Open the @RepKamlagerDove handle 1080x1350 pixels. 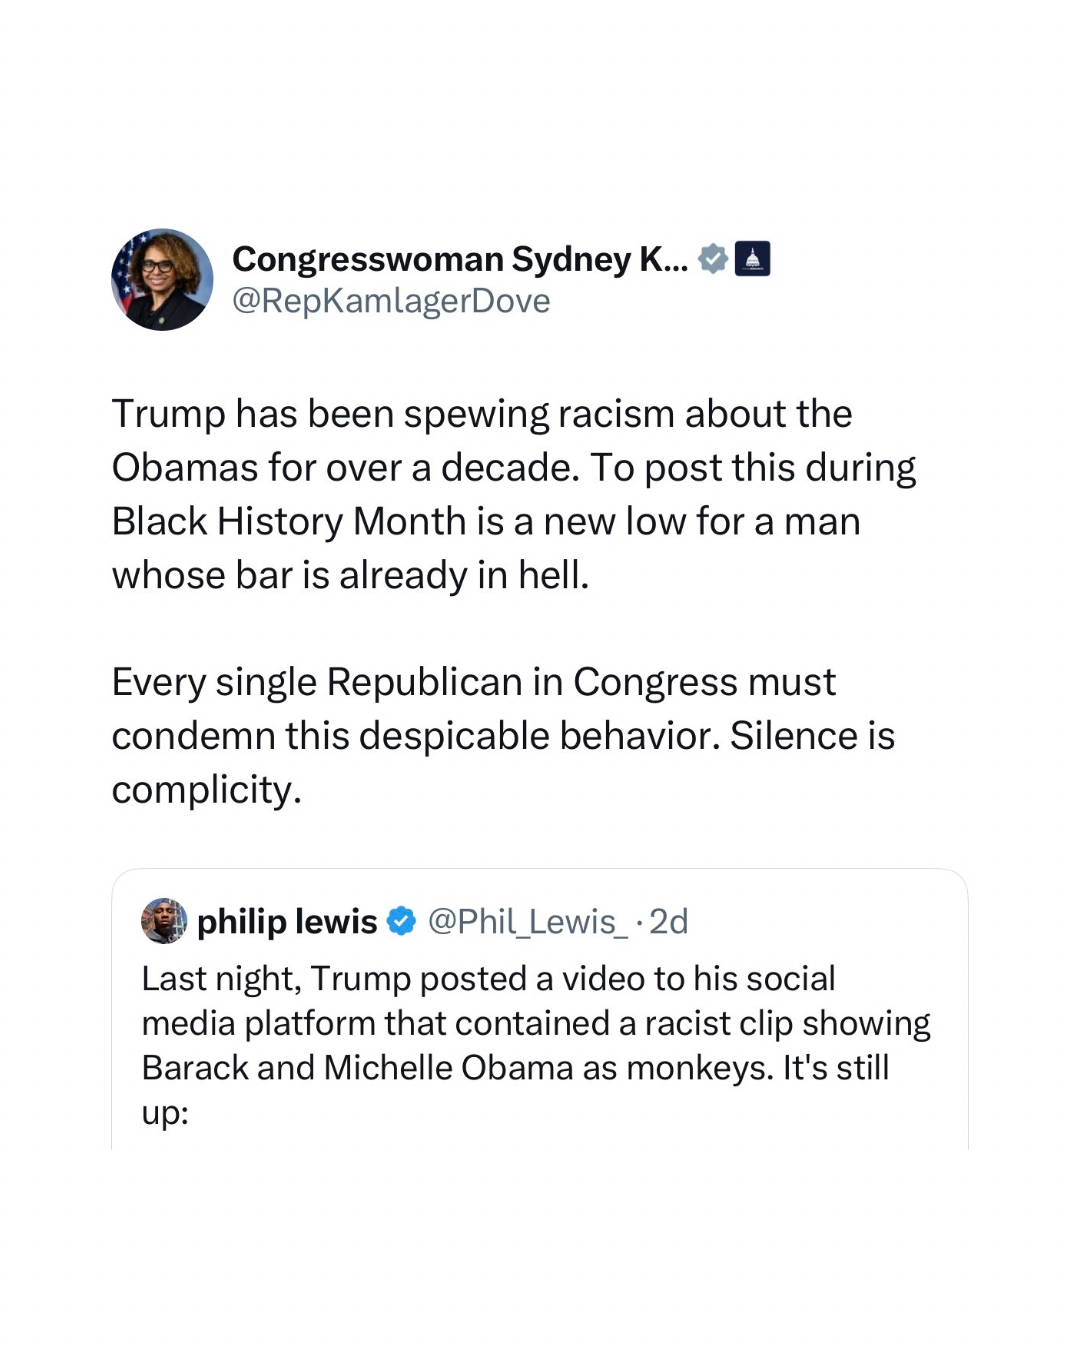coord(391,301)
